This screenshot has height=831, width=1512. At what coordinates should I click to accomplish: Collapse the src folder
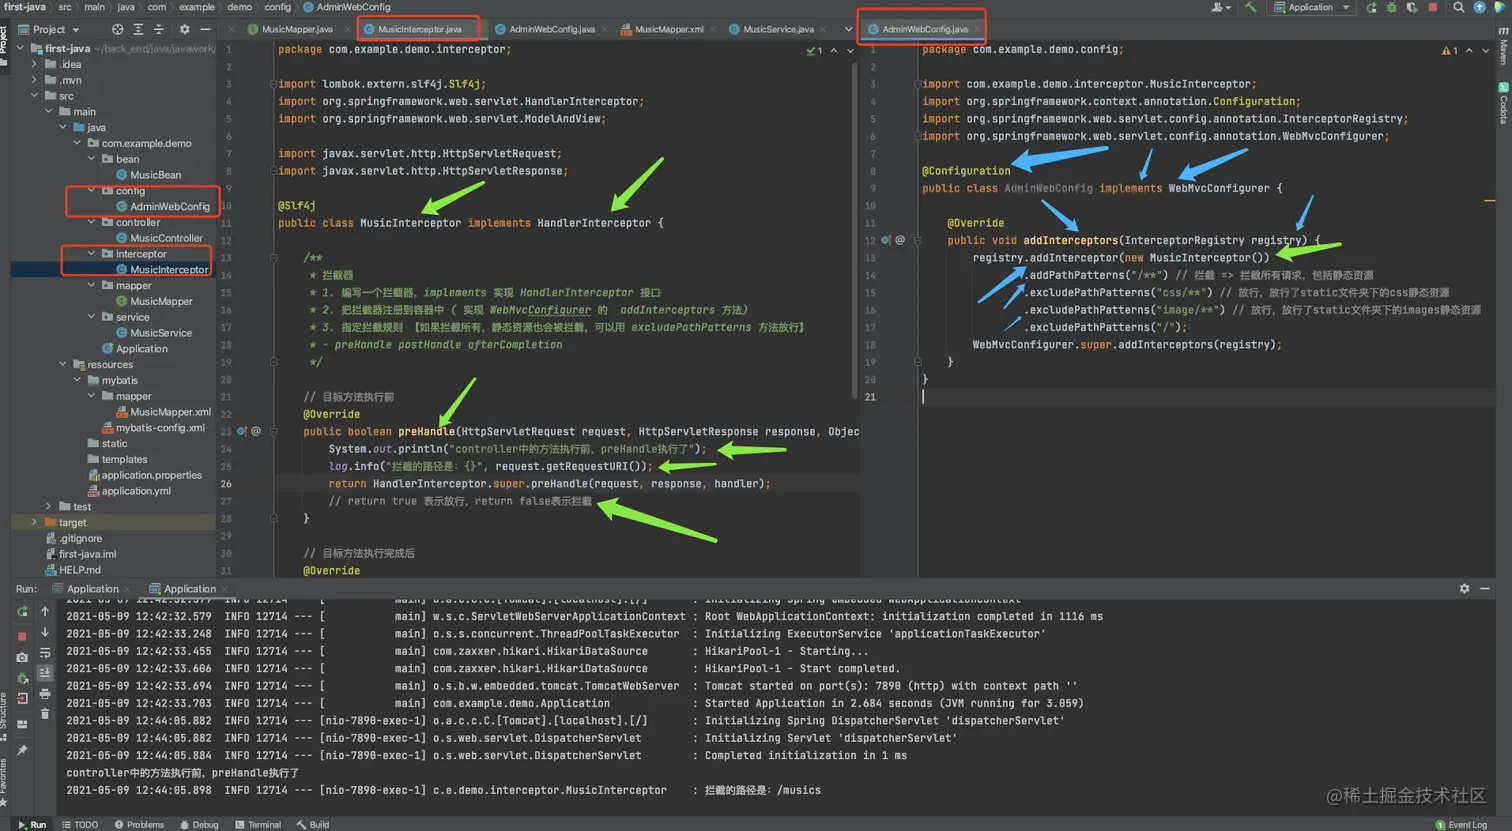35,96
